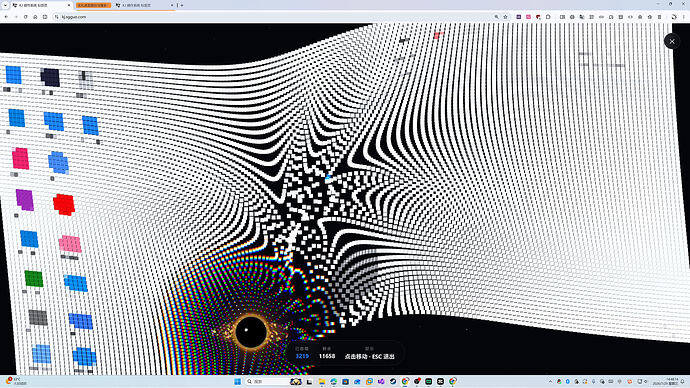
Task: Click the address bar showing kj.sgguo.com
Action: tap(273, 17)
